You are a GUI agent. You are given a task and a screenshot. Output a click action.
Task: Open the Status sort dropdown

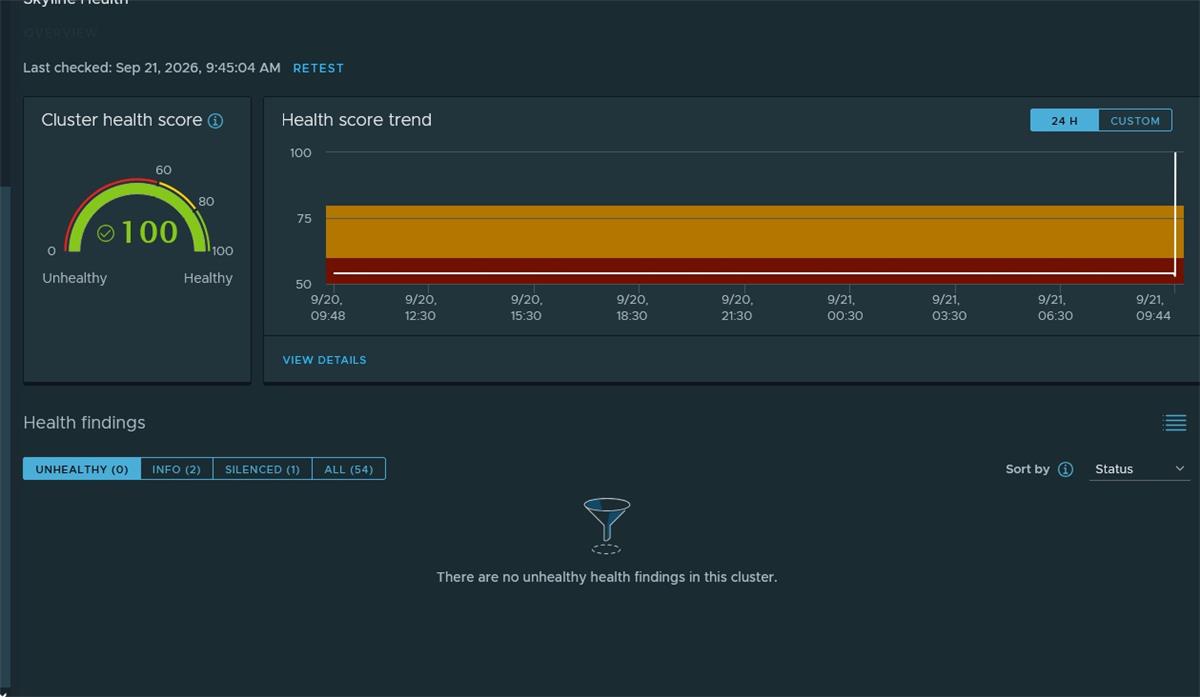pos(1139,469)
